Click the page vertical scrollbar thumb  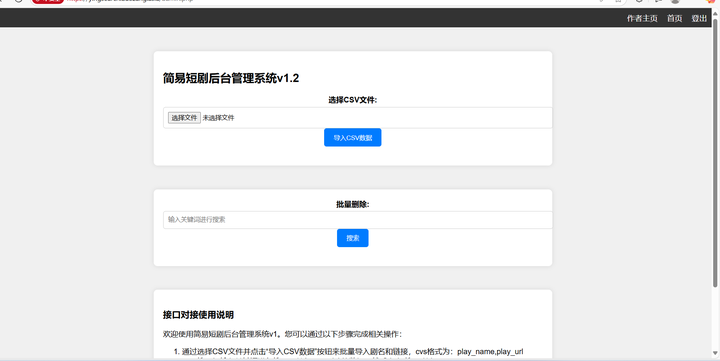(715, 152)
